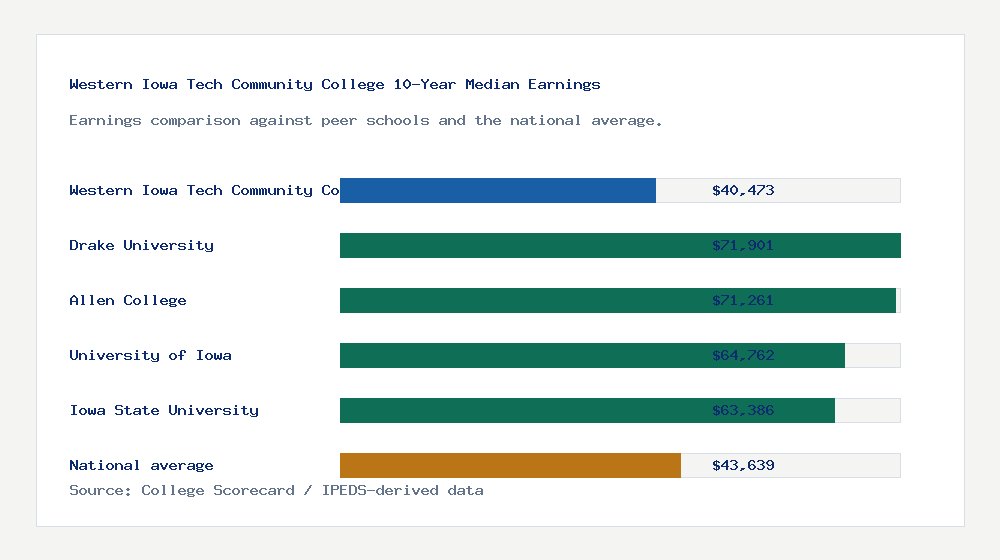Click the University of Iowa label
The width and height of the screenshot is (1000, 560).
click(151, 355)
